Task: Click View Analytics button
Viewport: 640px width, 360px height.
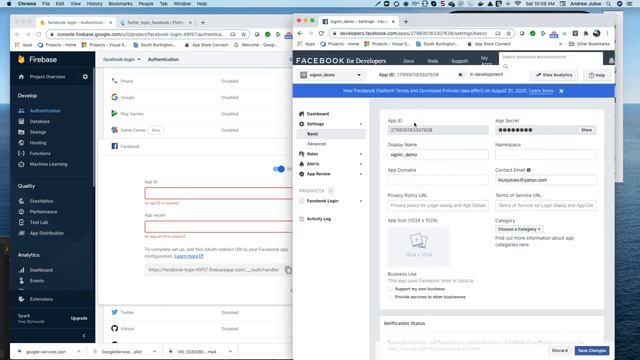Action: pos(554,75)
